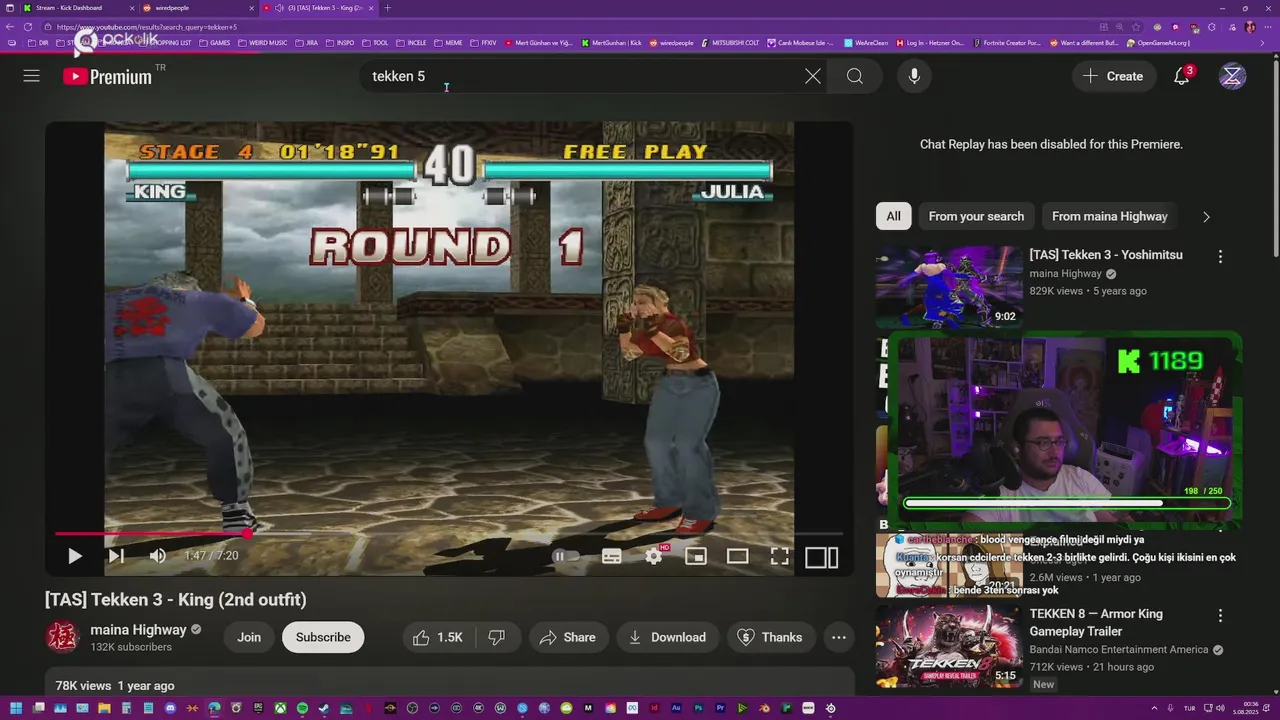Dislike the video

(x=497, y=637)
